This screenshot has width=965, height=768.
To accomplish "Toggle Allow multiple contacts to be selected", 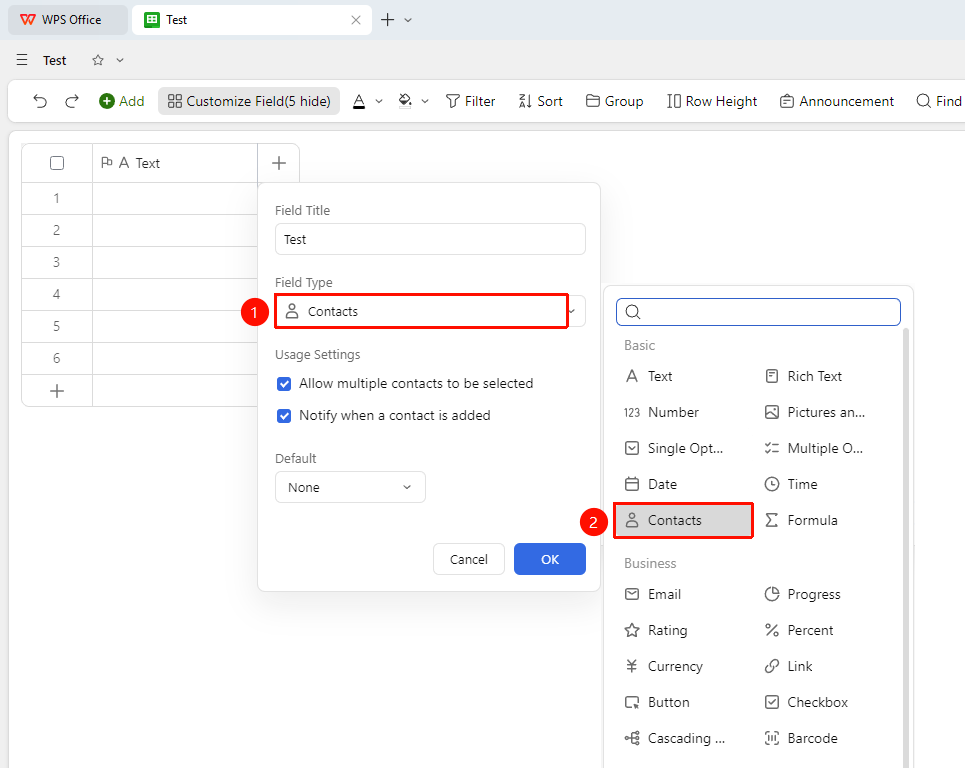I will (284, 384).
